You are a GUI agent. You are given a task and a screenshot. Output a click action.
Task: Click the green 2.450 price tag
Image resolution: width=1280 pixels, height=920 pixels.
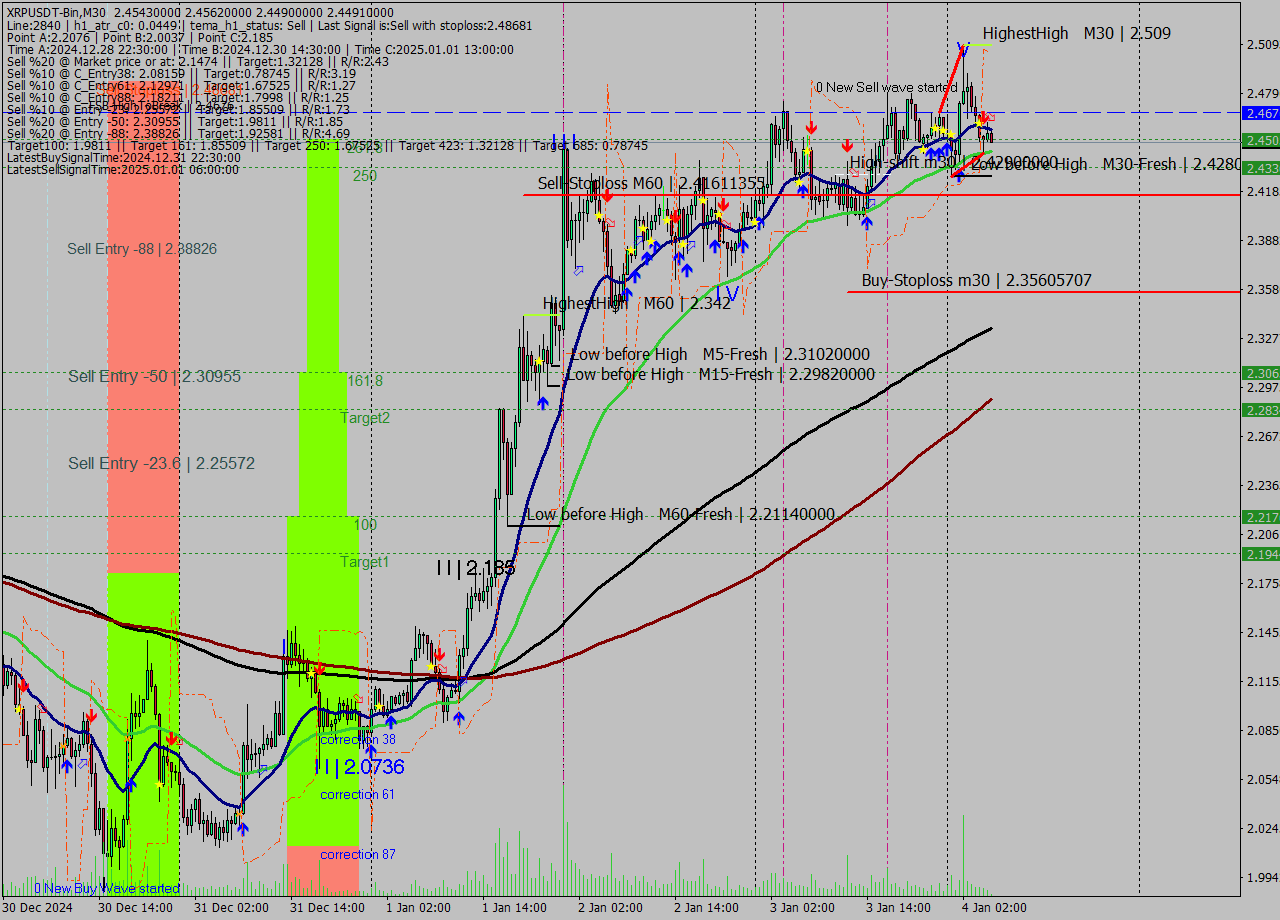1260,140
